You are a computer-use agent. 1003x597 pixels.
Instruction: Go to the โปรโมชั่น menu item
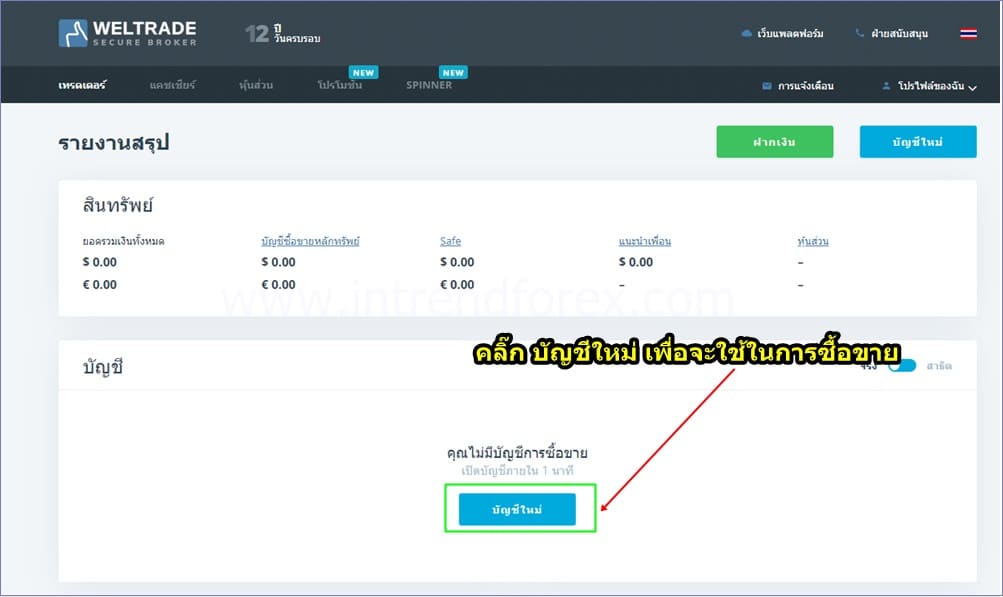[339, 85]
